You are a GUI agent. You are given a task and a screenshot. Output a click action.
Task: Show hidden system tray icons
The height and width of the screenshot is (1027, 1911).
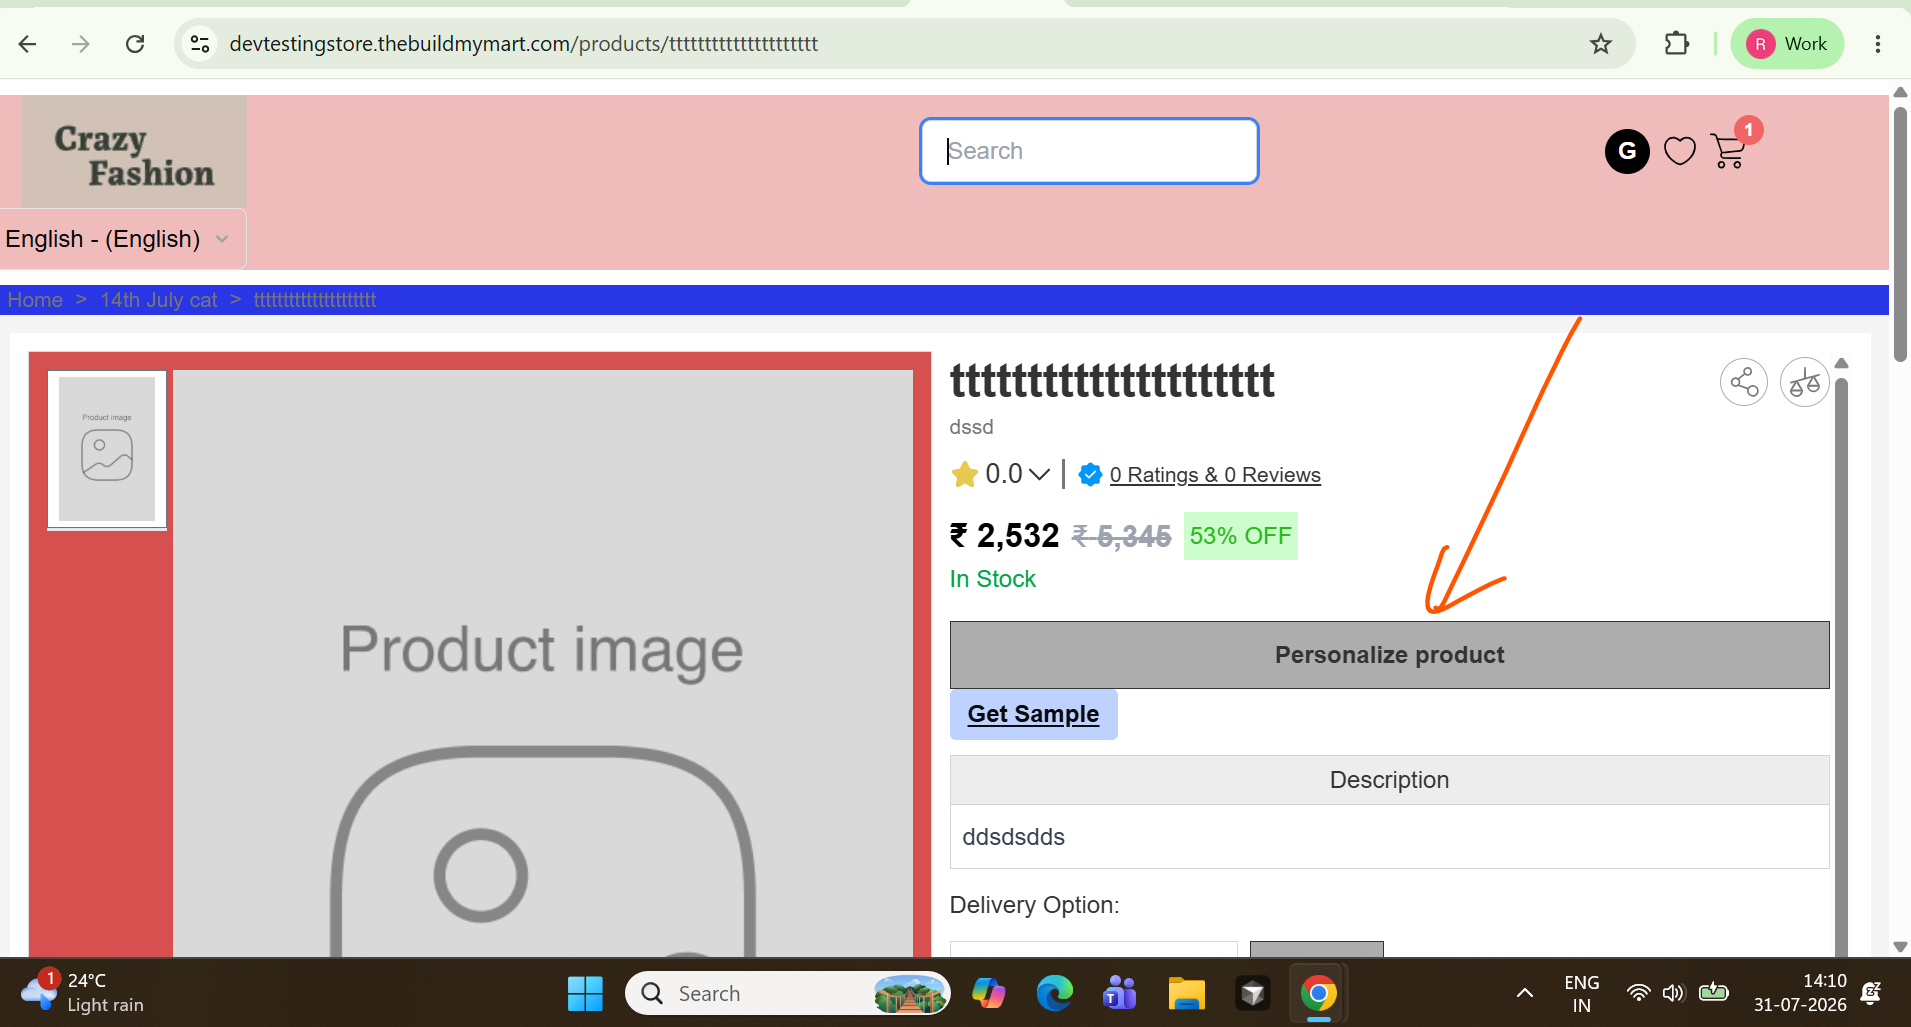1525,993
